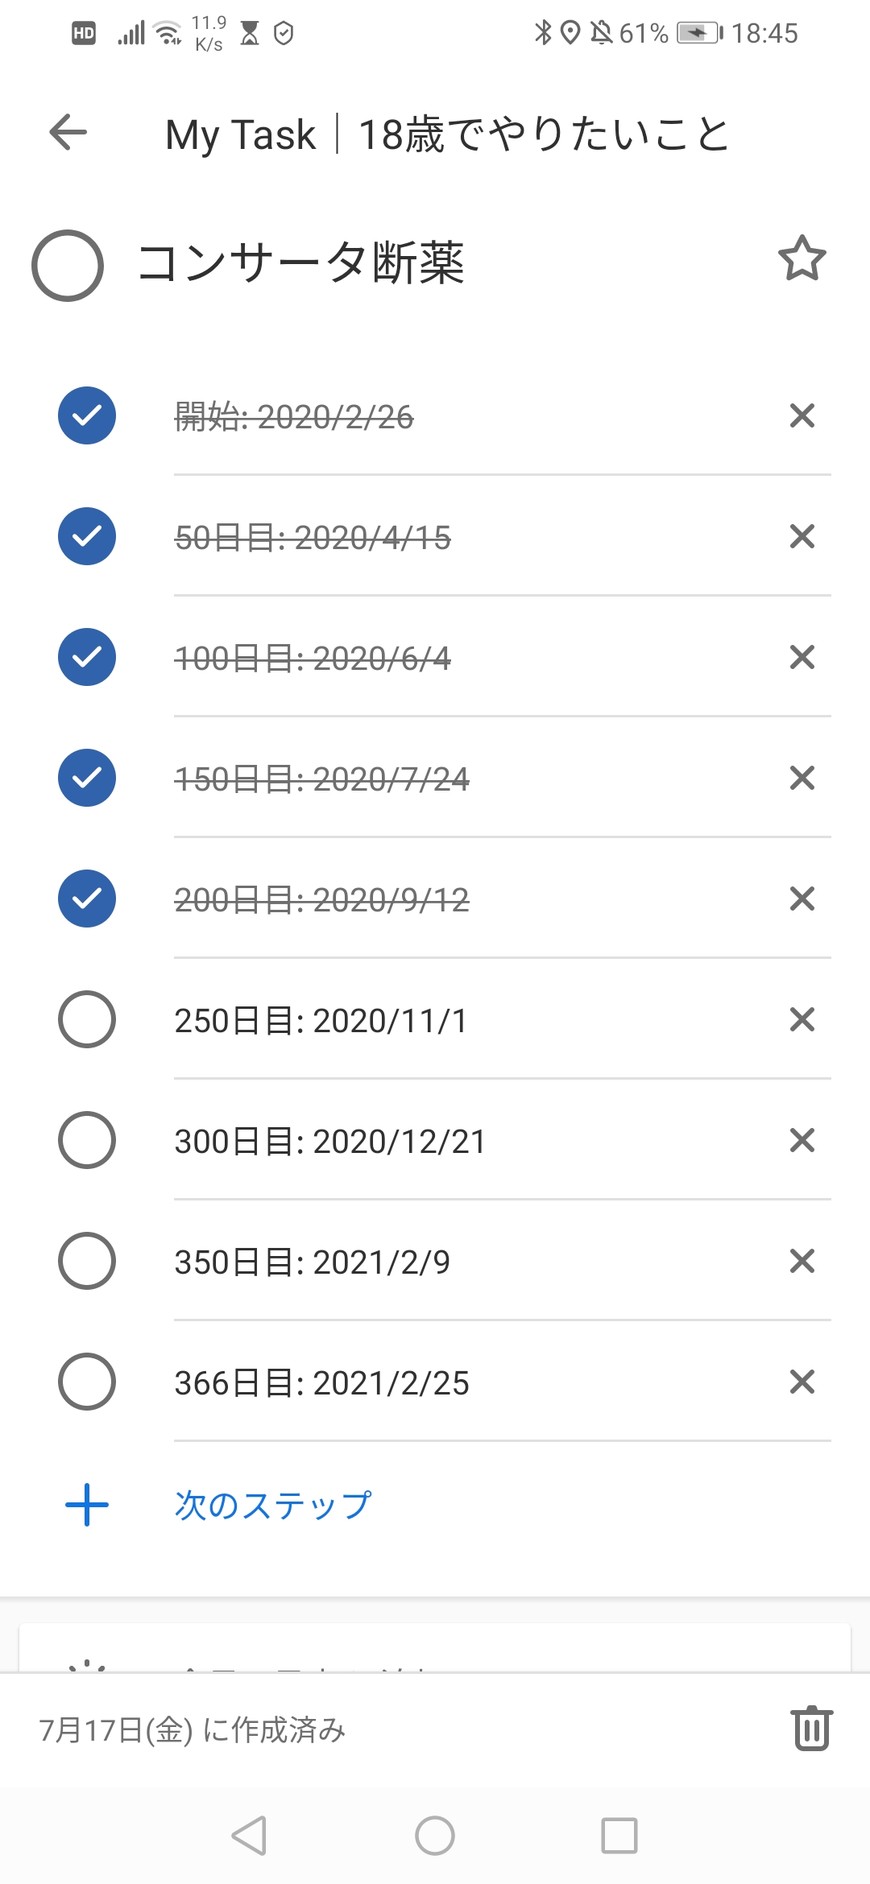This screenshot has height=1884, width=870.
Task: Open the 150日目: 2020/7/24 step text
Action: [321, 779]
